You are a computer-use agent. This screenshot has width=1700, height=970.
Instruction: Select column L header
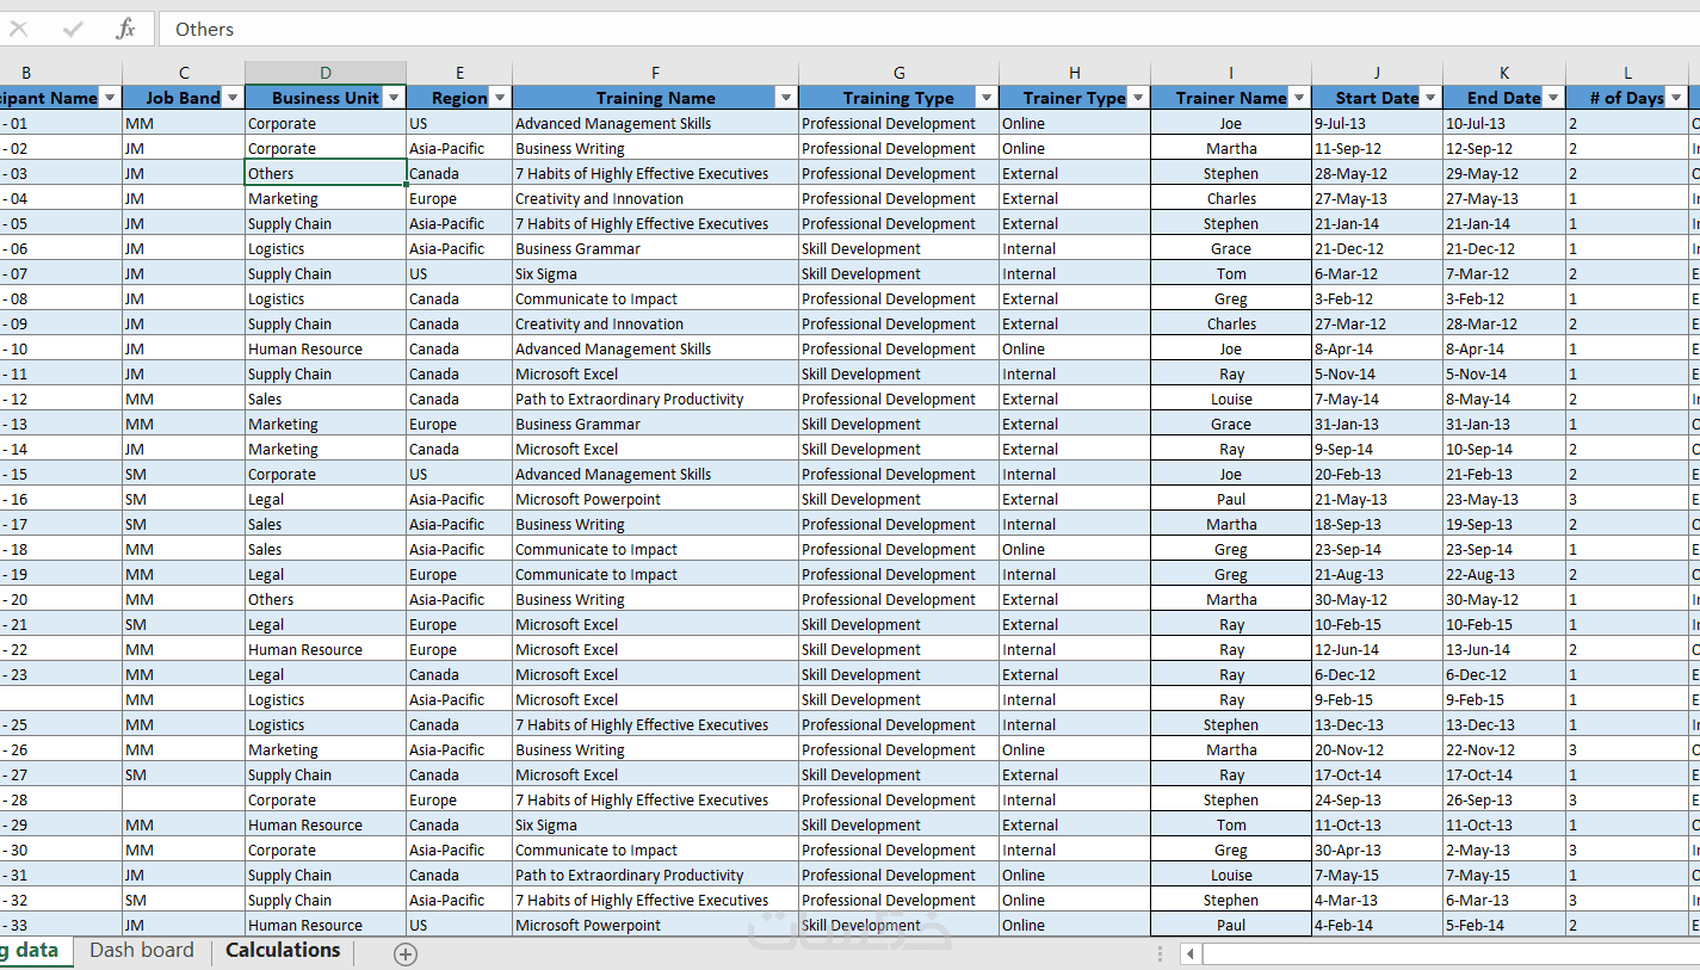(x=1627, y=72)
